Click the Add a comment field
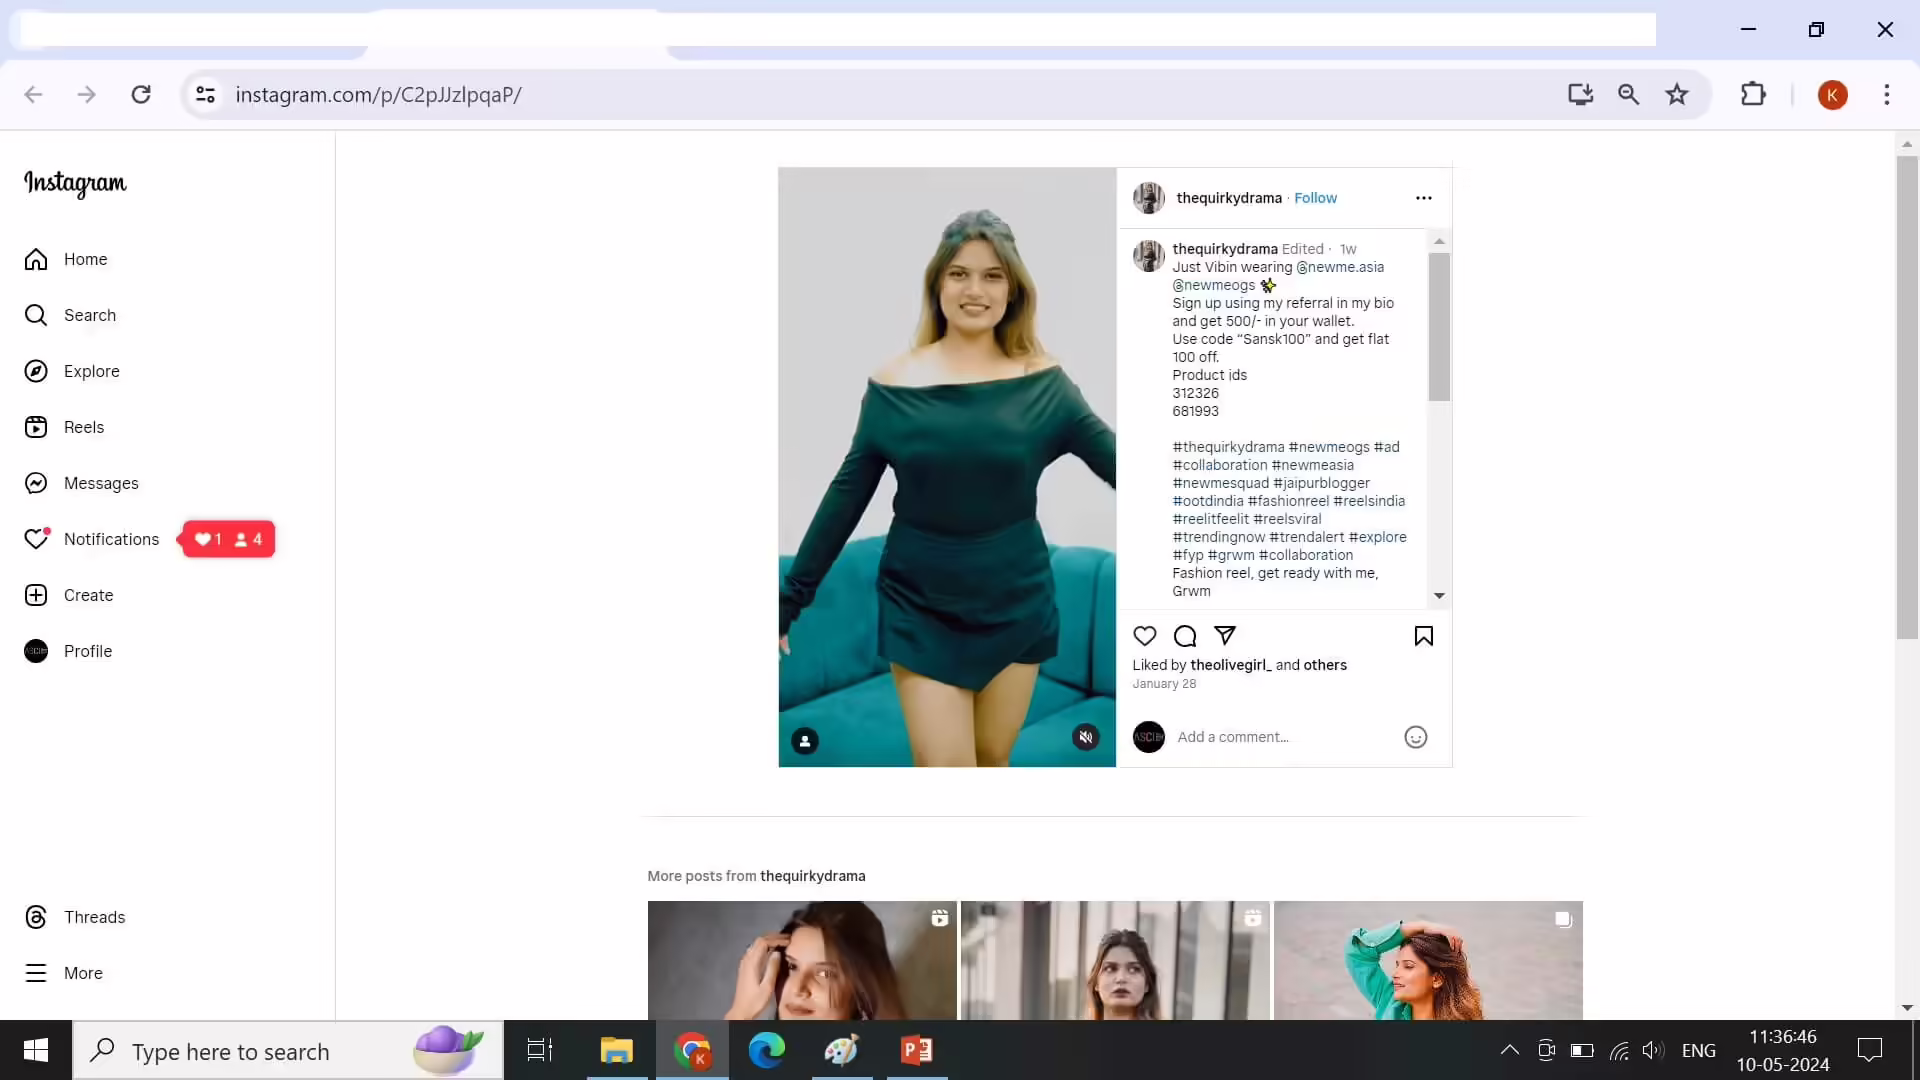The image size is (1920, 1080). (1285, 737)
